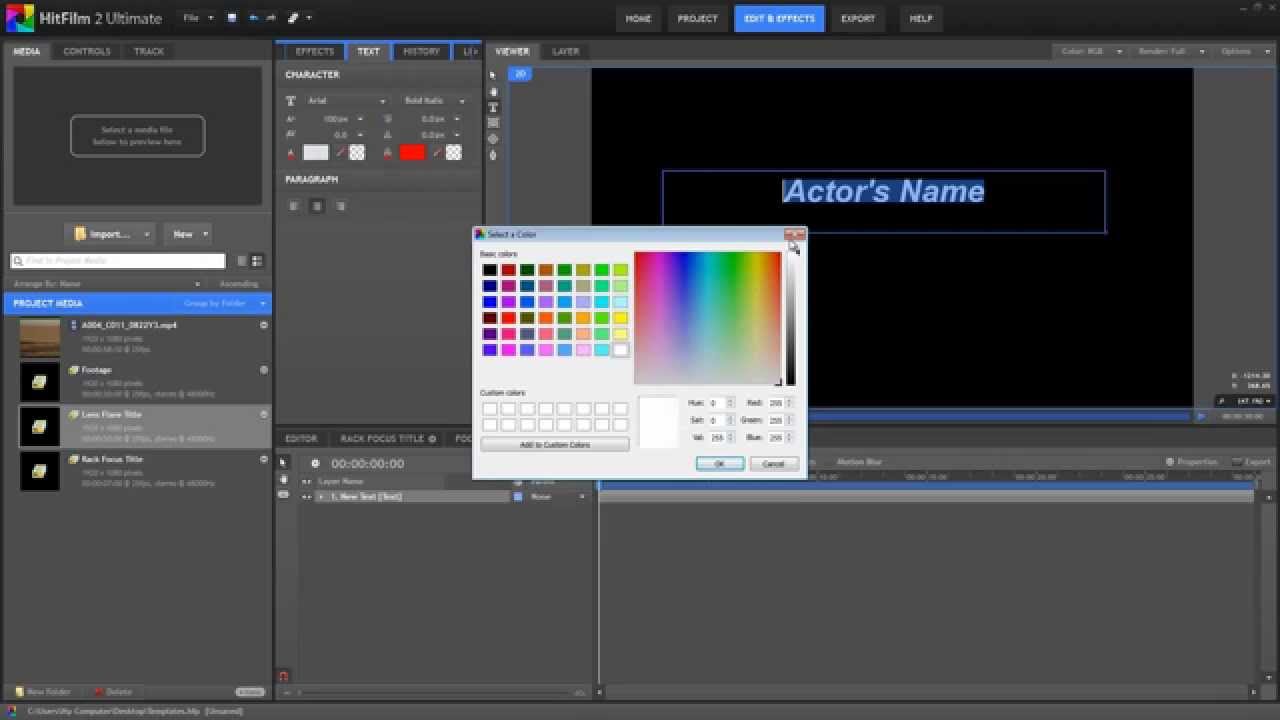Click the 2D view badge in viewer
Viewport: 1280px width, 720px height.
(520, 74)
